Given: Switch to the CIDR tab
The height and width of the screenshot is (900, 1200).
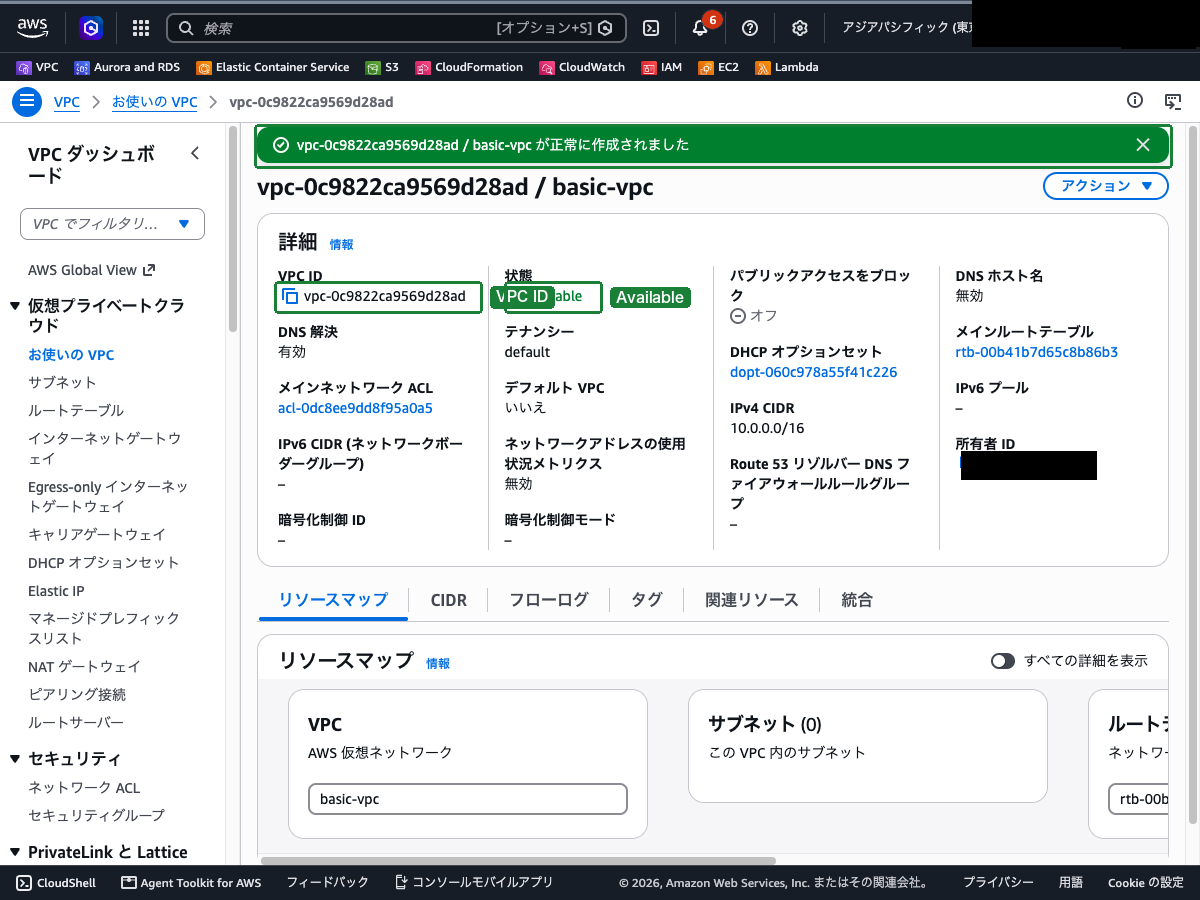Looking at the screenshot, I should 449,600.
